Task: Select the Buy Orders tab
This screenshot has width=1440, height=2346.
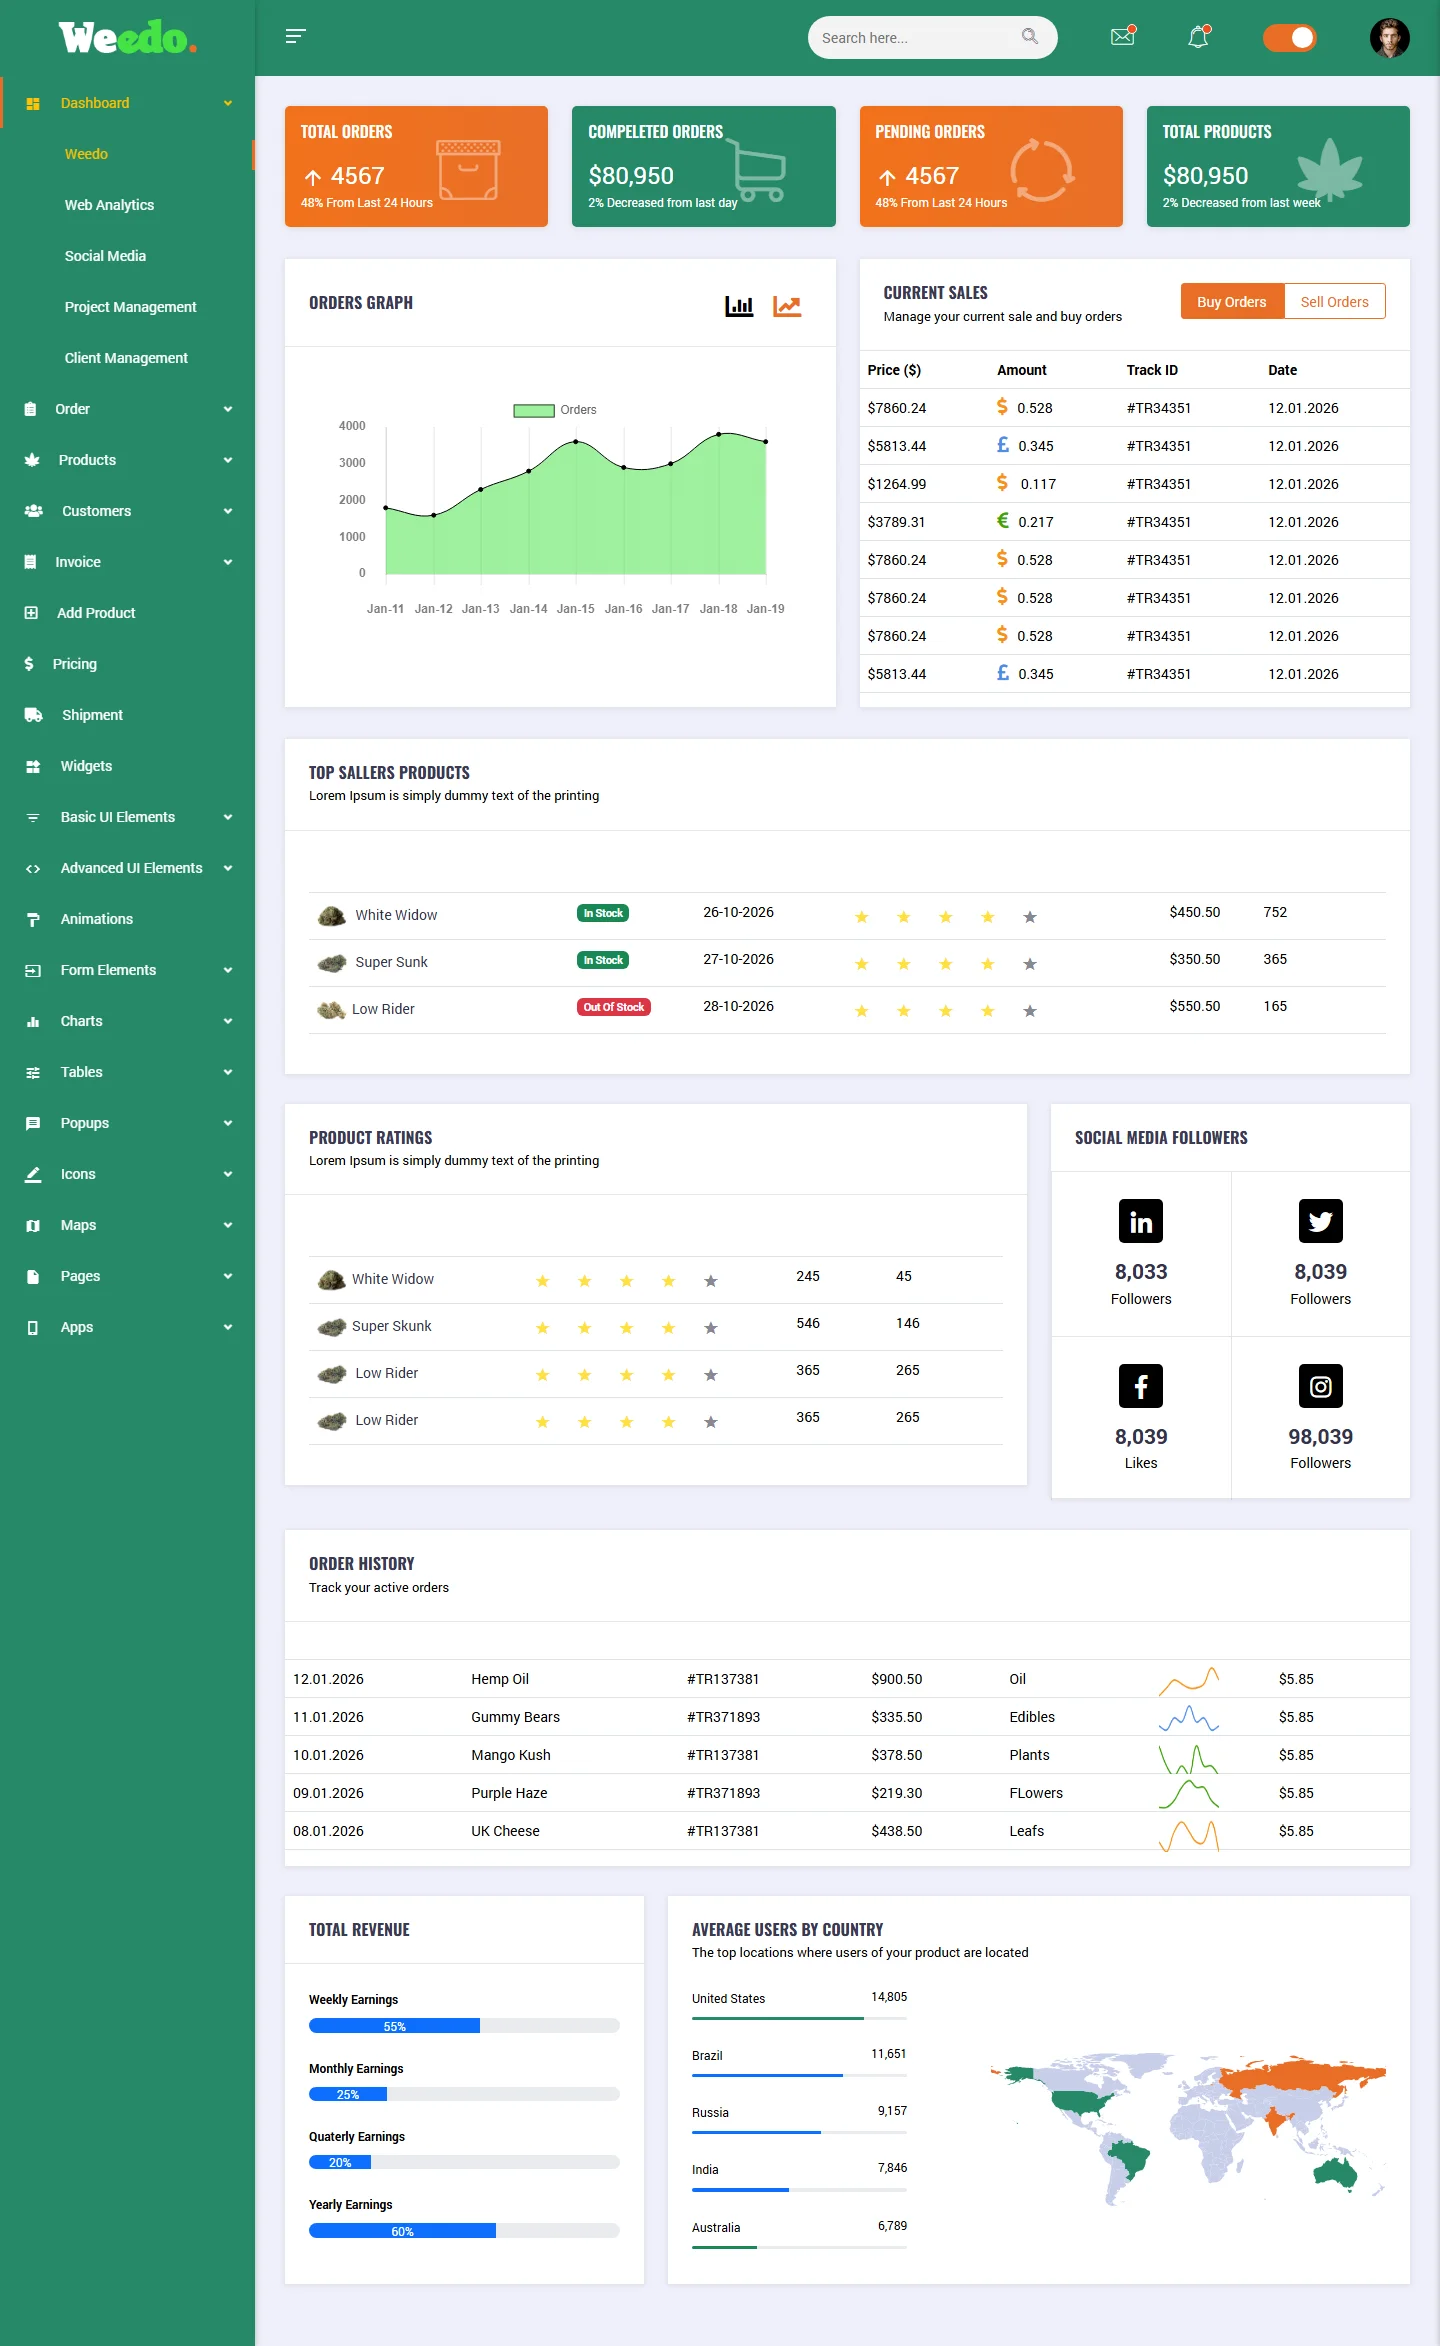Action: point(1231,302)
